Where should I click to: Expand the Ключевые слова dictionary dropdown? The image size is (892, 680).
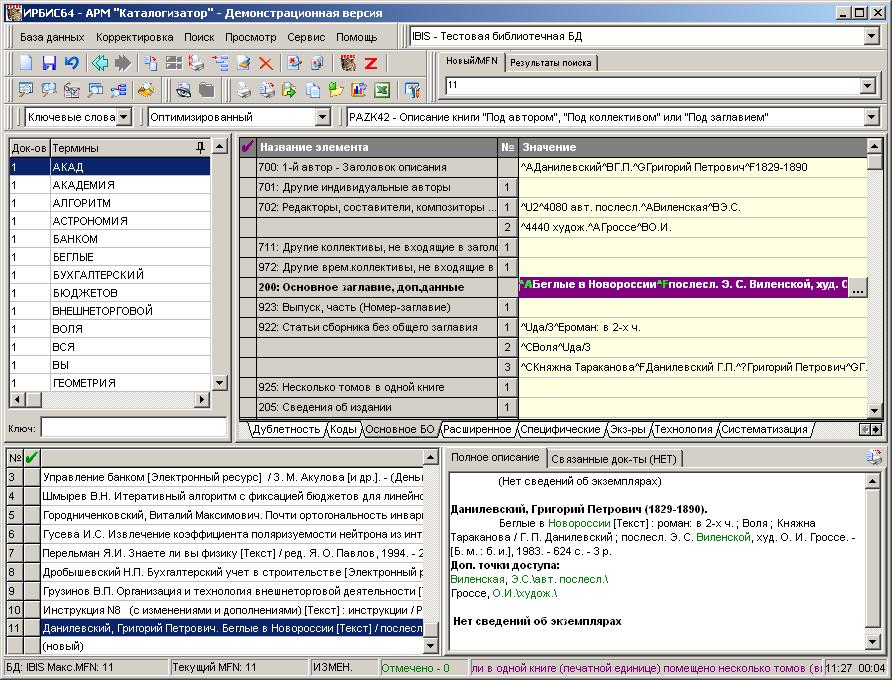[122, 117]
